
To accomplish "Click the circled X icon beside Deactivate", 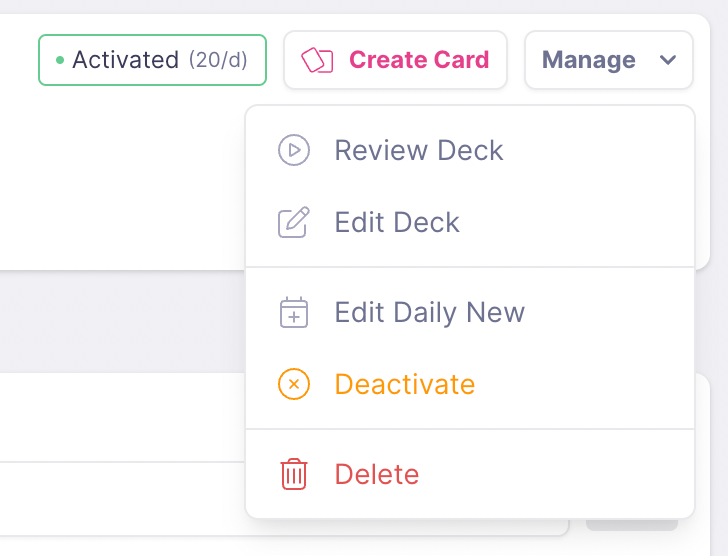I will tap(294, 384).
